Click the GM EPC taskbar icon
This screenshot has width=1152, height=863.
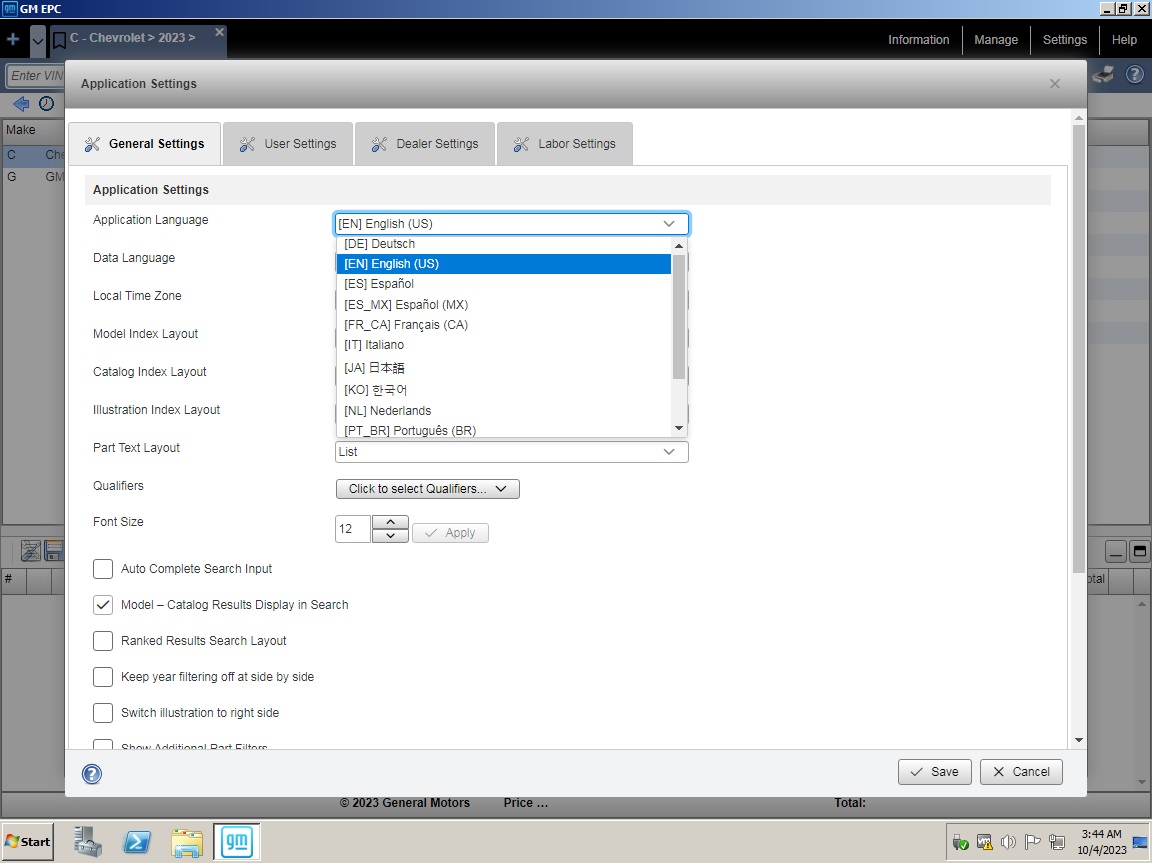point(237,842)
